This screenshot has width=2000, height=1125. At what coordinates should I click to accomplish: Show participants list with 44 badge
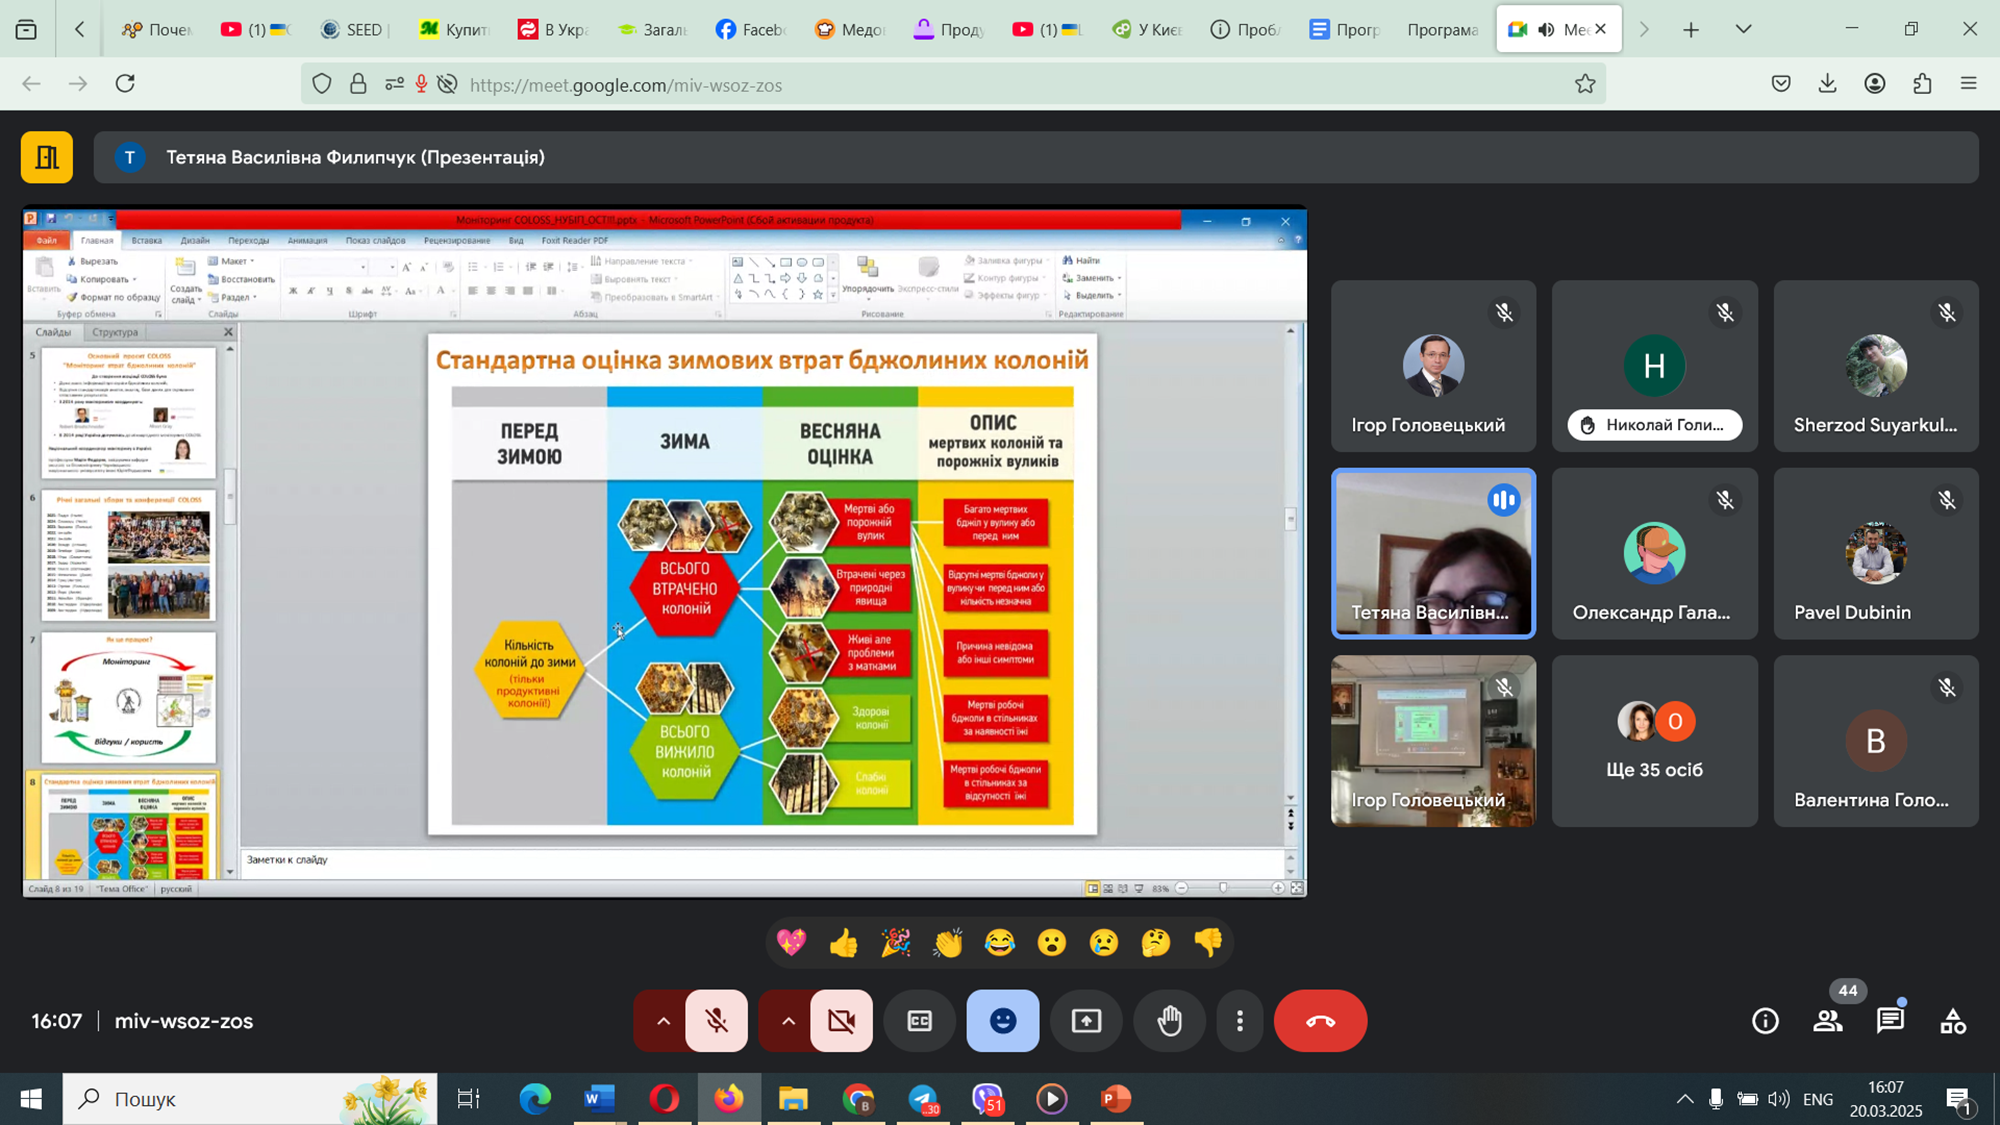point(1828,1021)
